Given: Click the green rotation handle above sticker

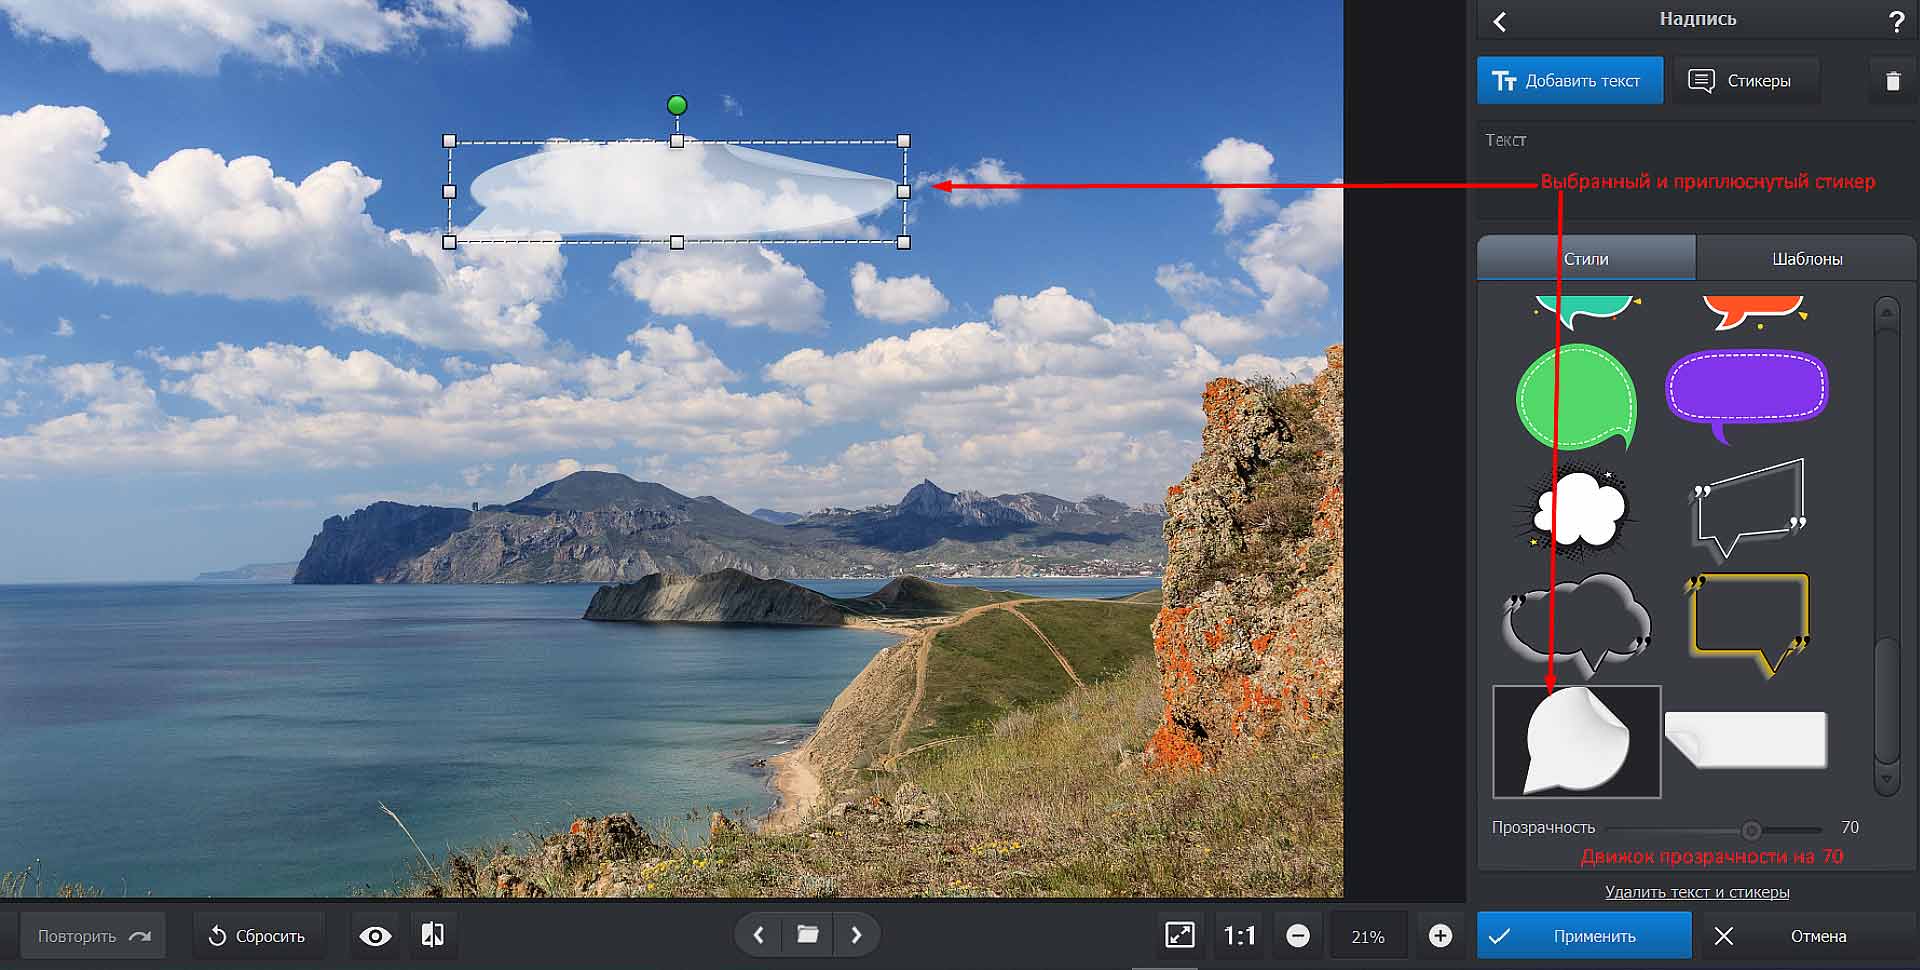Looking at the screenshot, I should pyautogui.click(x=677, y=105).
